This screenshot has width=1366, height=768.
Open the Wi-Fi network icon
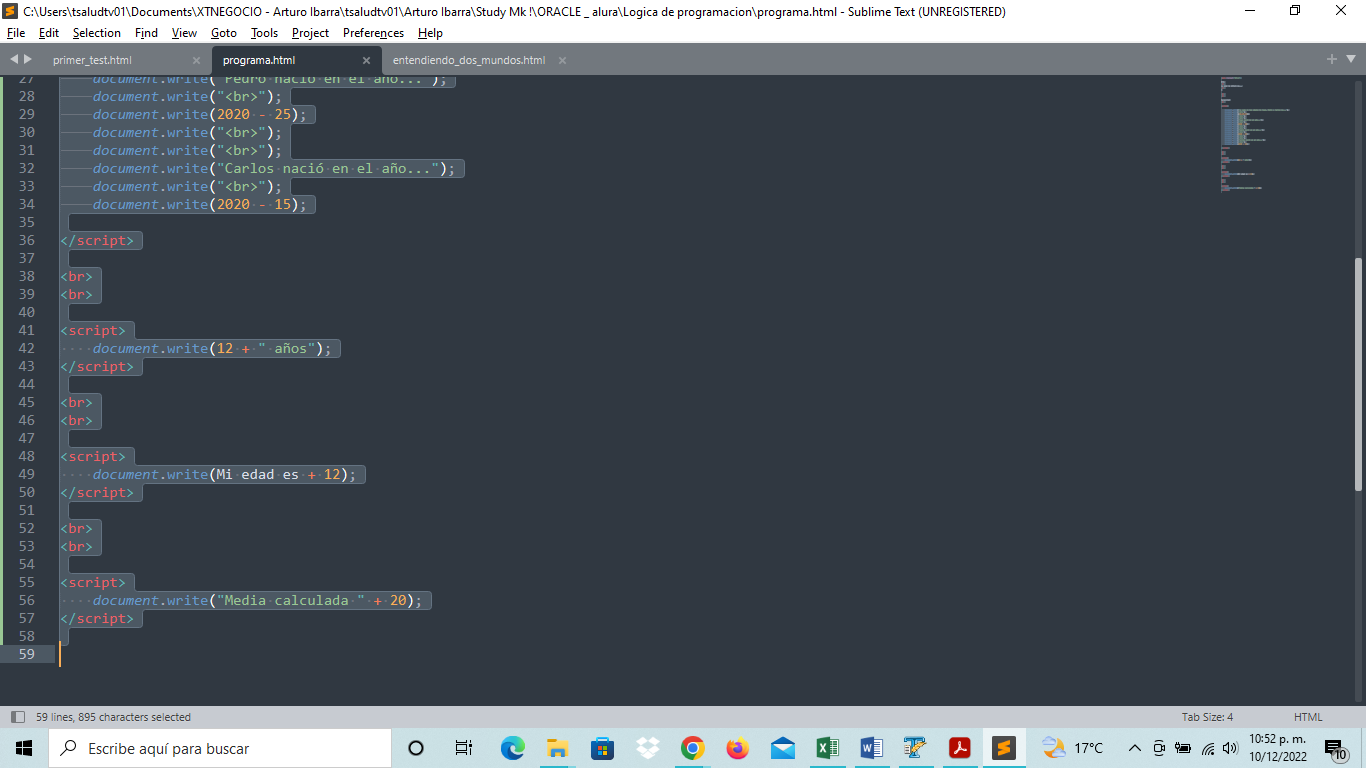[x=1207, y=748]
